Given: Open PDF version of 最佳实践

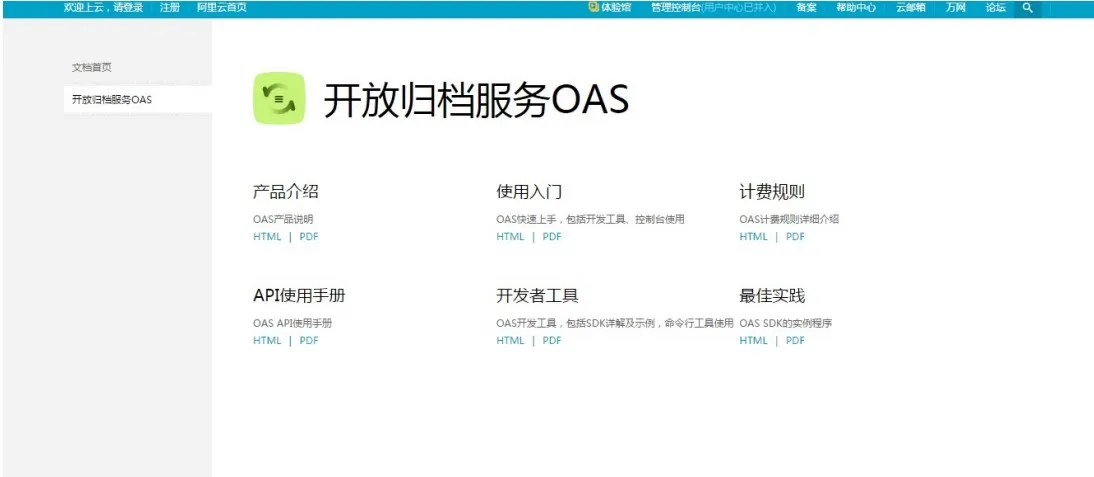Looking at the screenshot, I should pos(795,340).
